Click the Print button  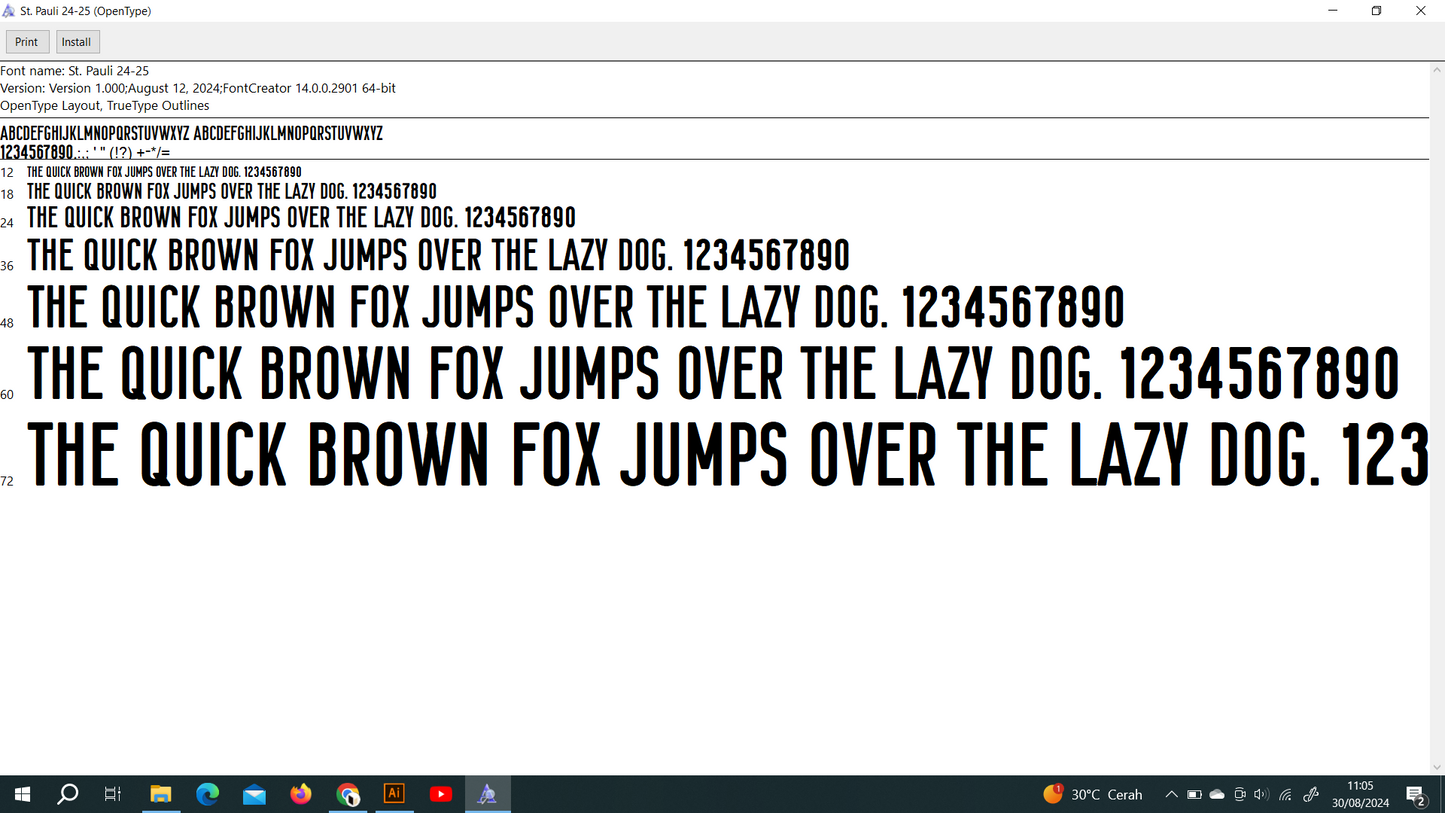(27, 42)
